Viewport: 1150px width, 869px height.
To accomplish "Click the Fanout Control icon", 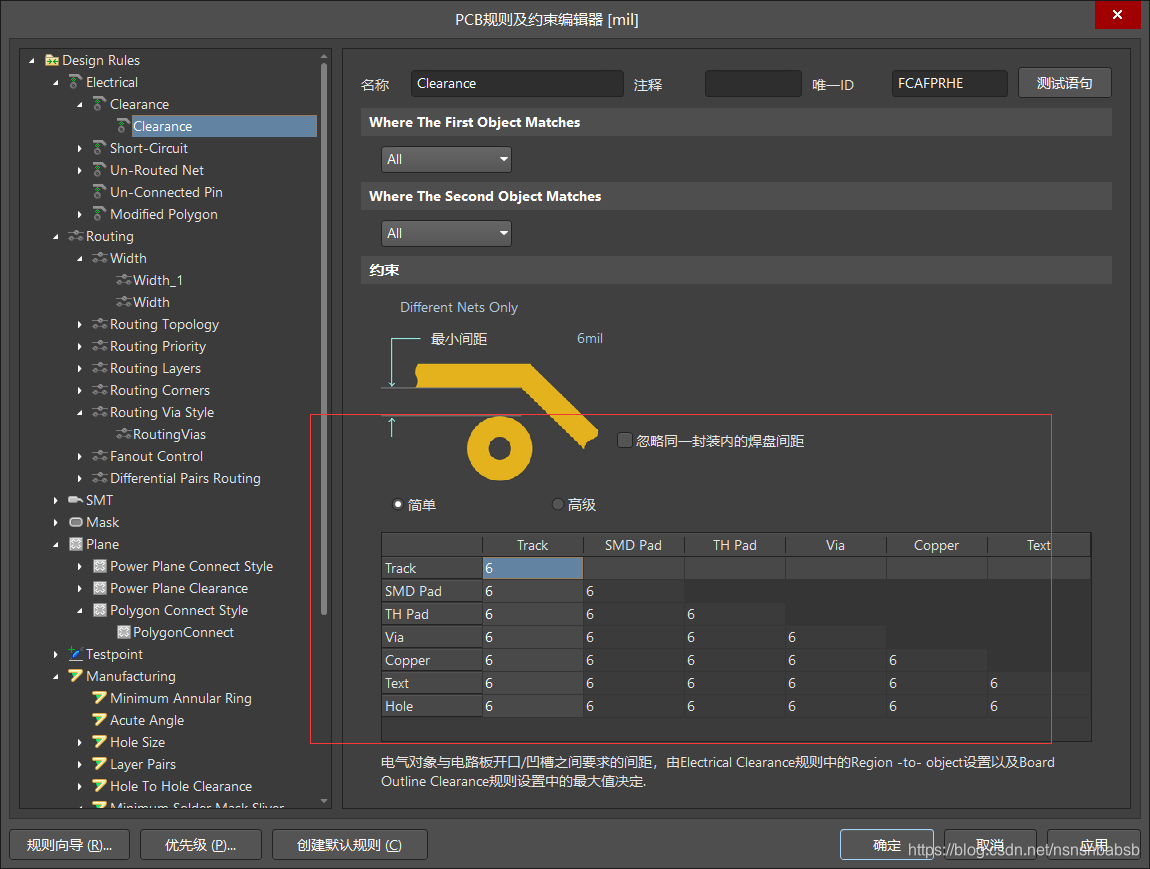I will (99, 456).
